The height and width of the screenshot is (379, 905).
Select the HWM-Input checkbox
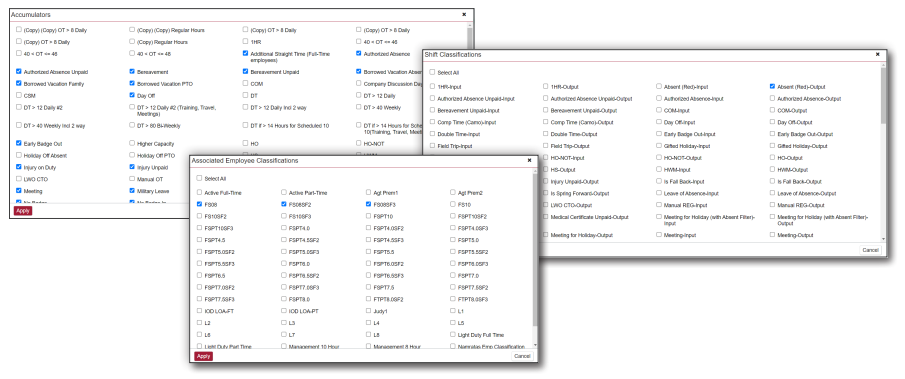659,170
